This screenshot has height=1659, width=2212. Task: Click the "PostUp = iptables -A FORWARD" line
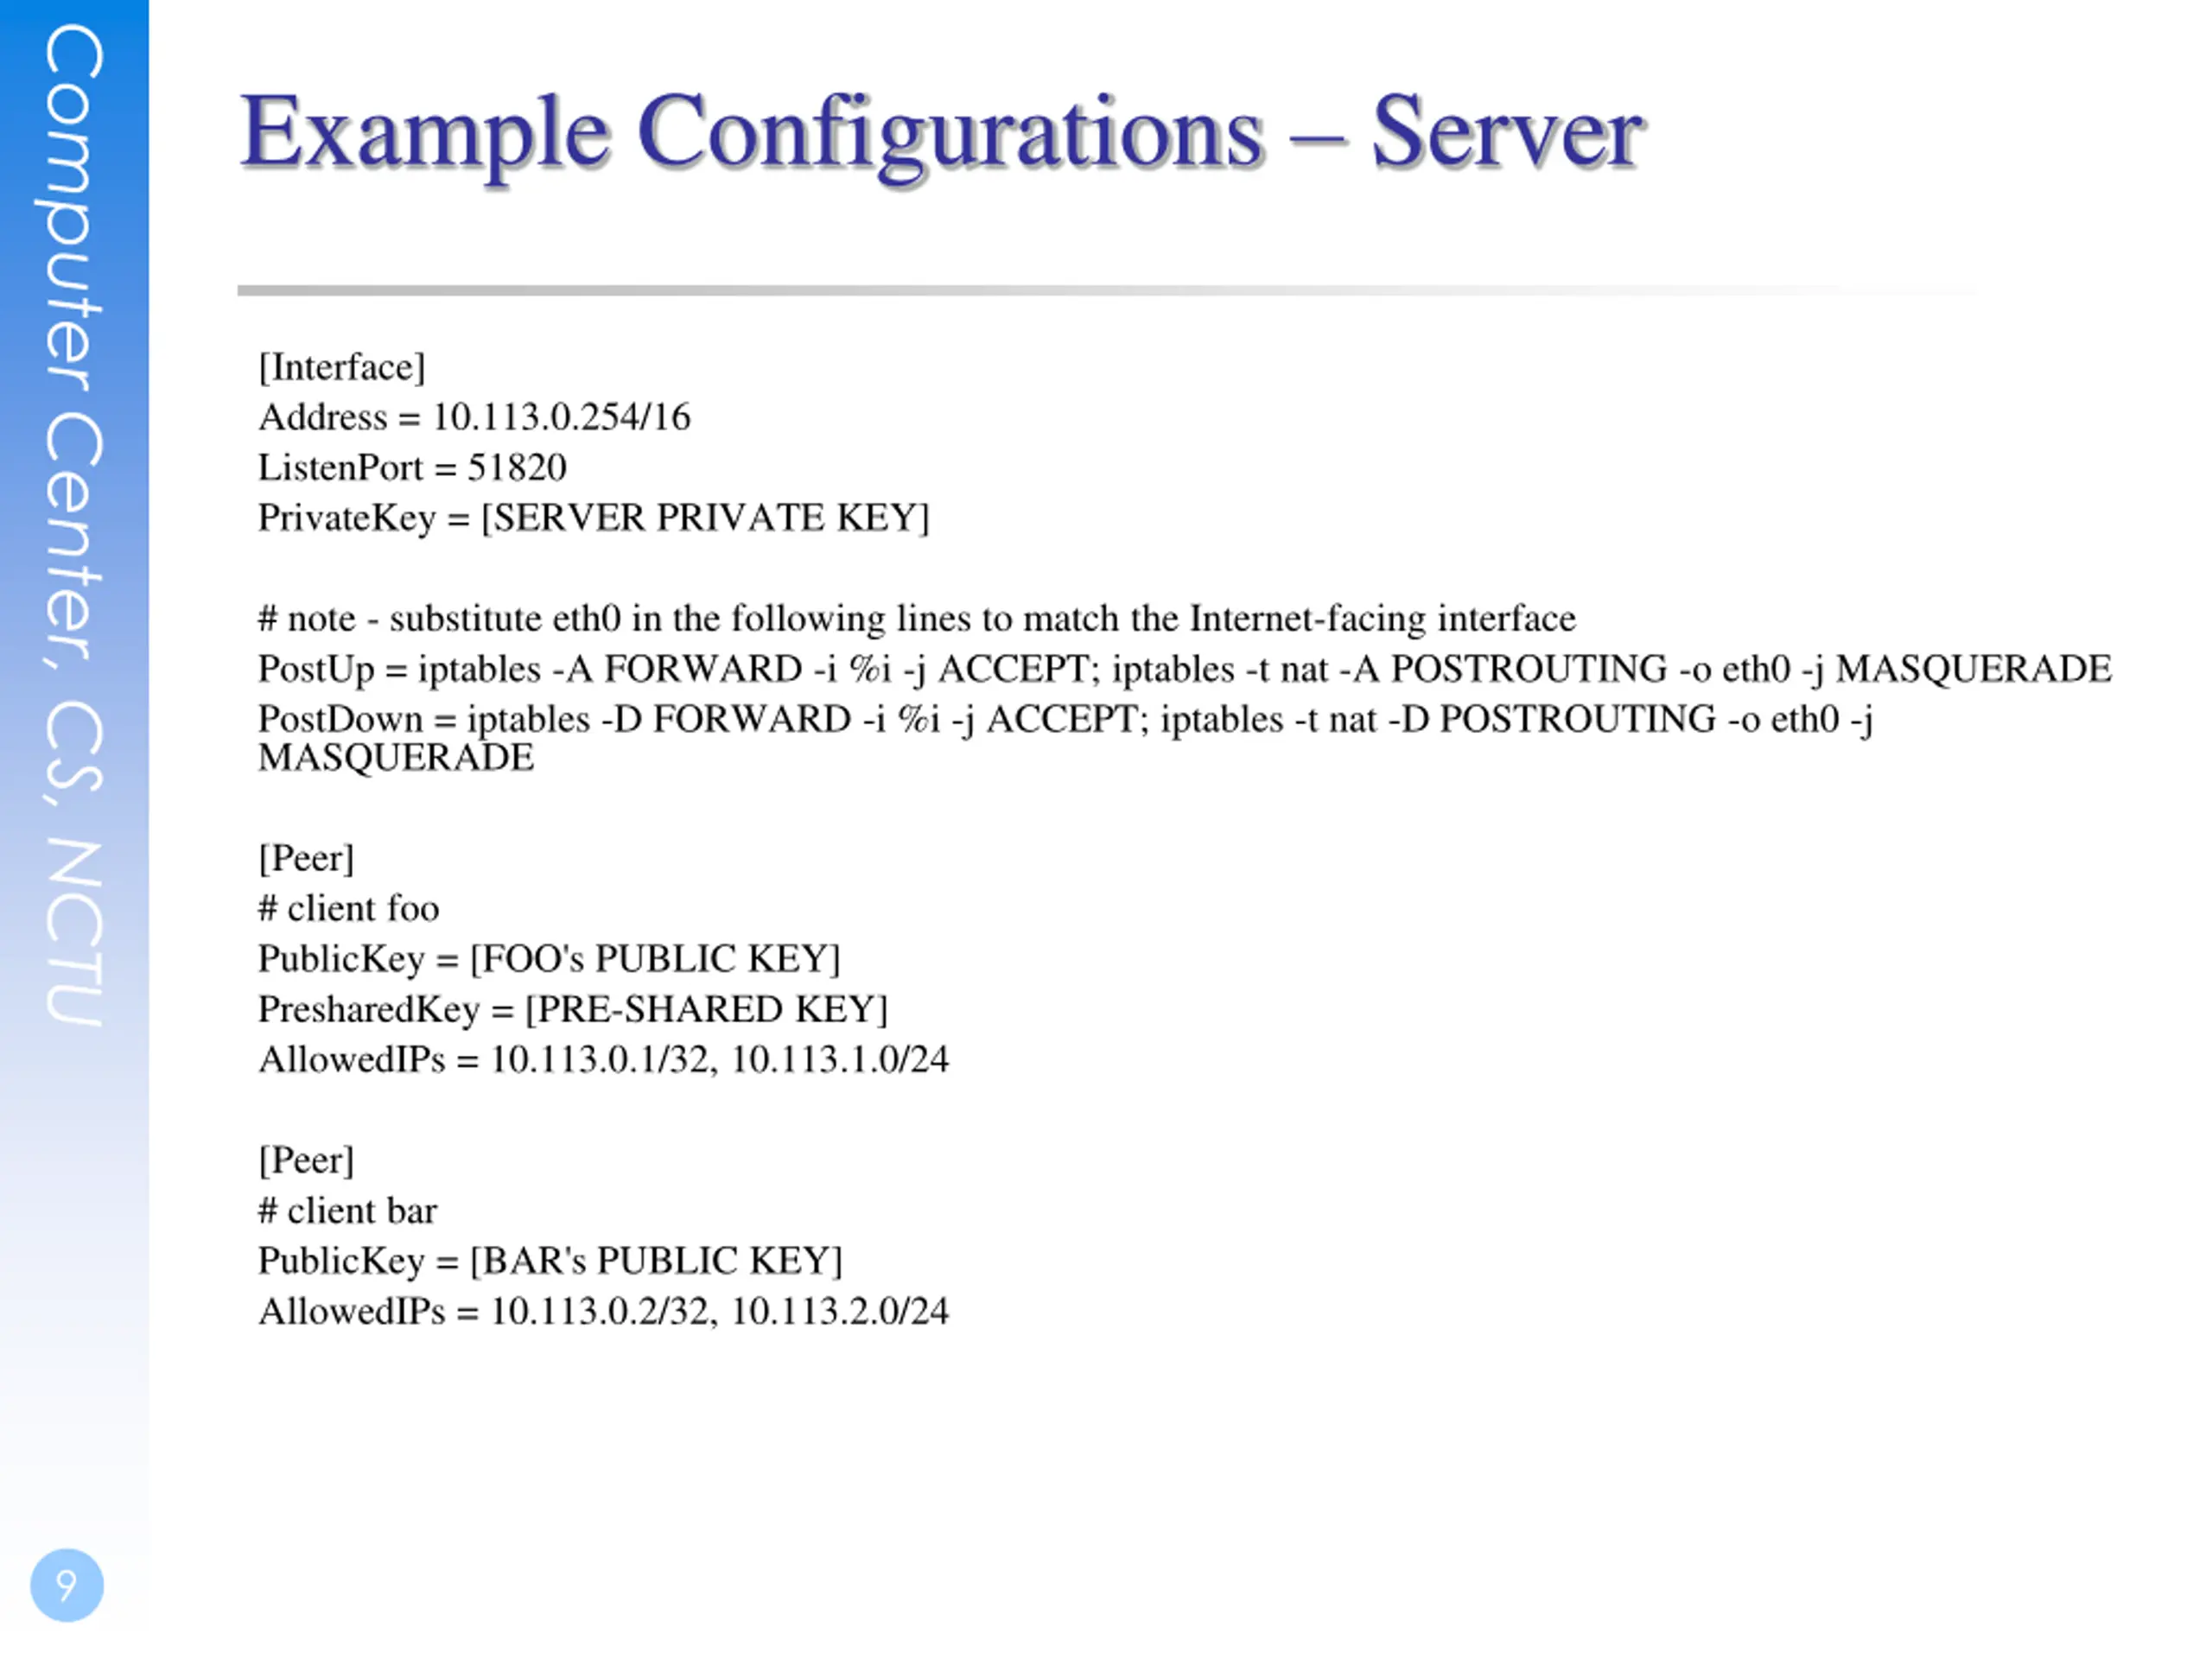(x=1185, y=669)
